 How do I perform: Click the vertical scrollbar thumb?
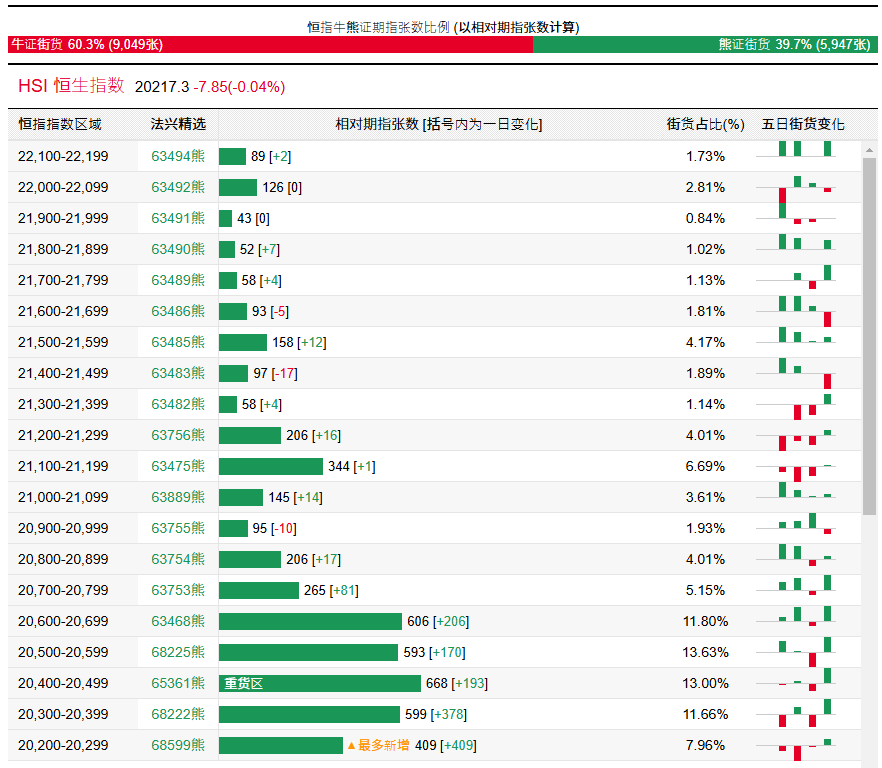869,336
